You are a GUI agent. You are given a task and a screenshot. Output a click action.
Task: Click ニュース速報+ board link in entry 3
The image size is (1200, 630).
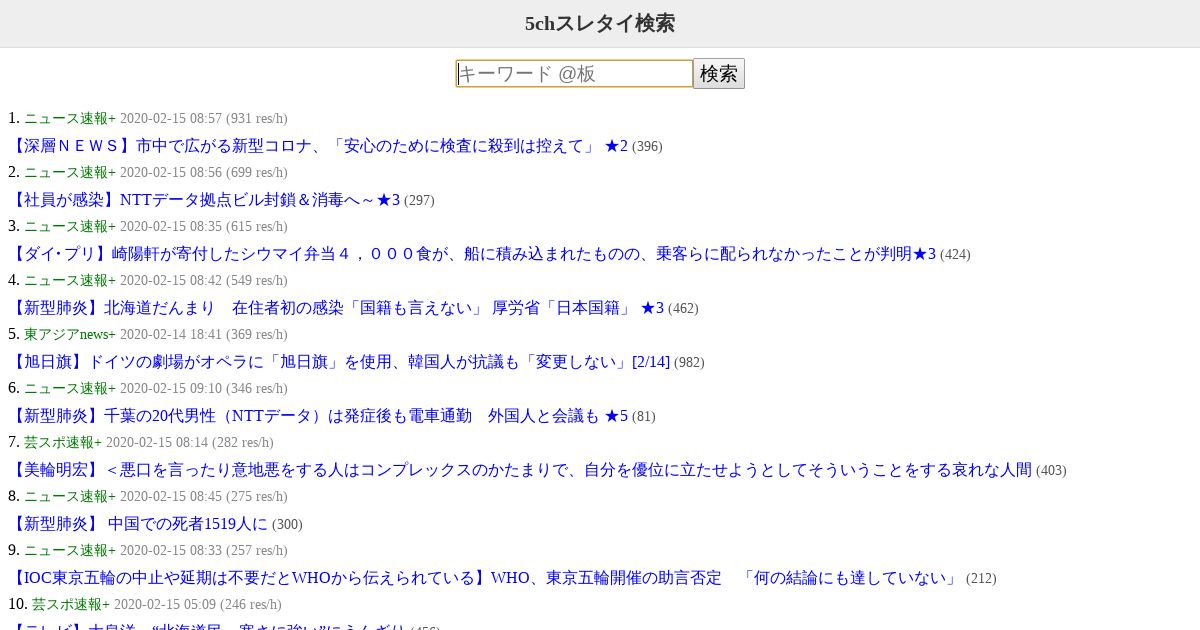click(x=70, y=226)
